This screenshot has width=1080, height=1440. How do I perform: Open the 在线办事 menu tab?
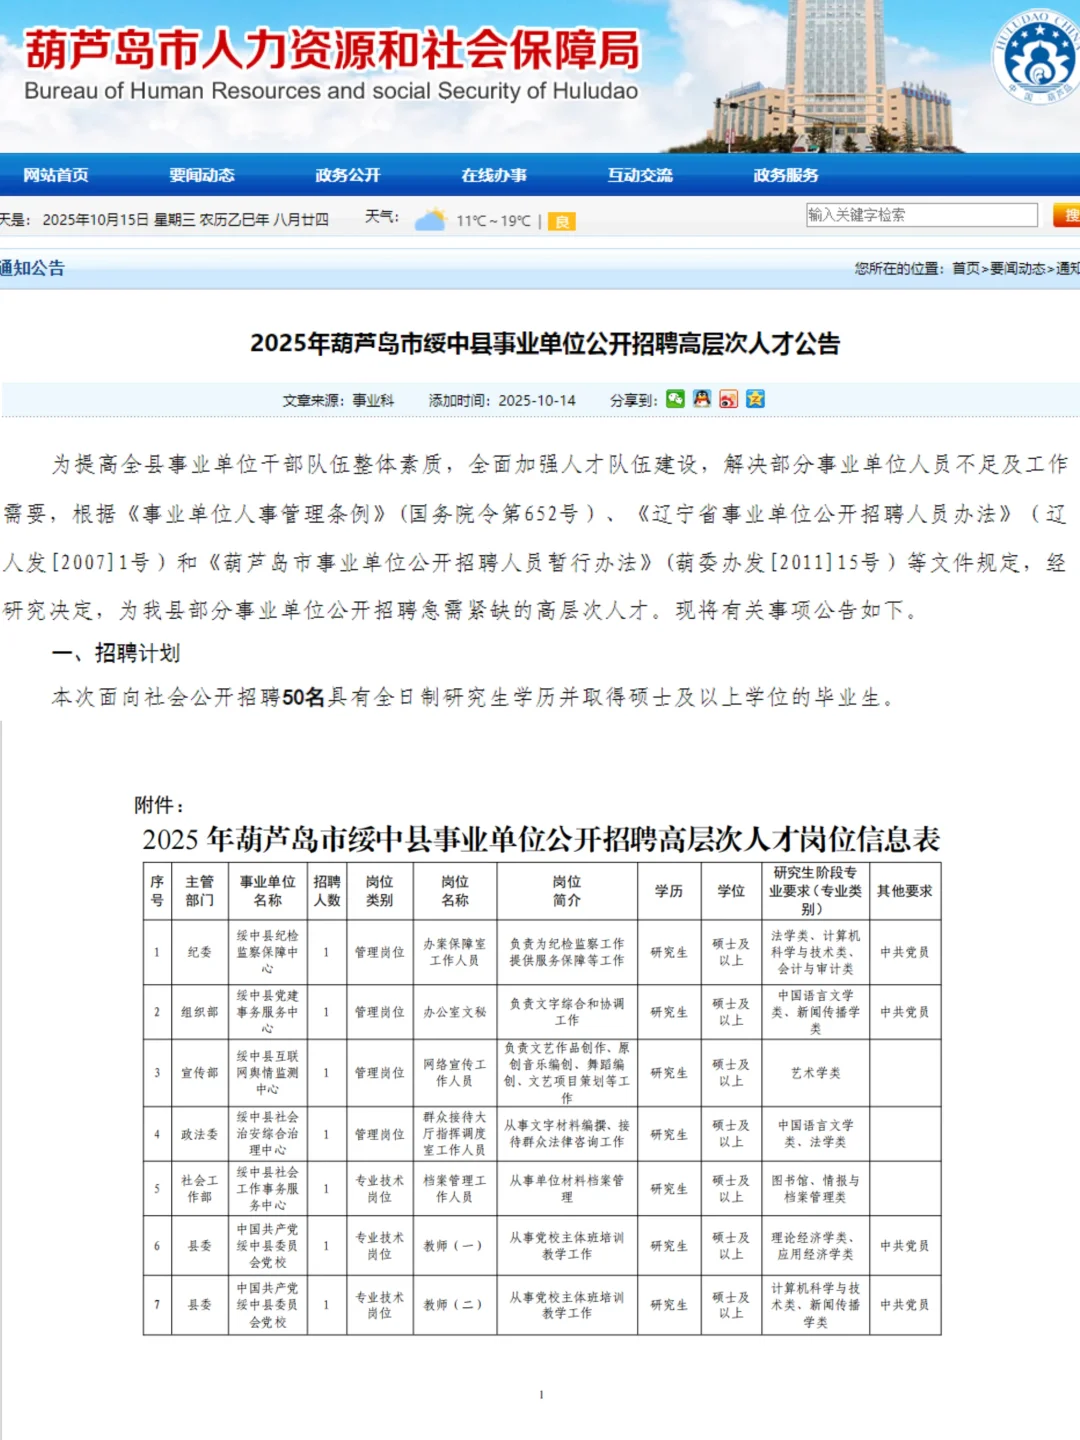click(494, 175)
